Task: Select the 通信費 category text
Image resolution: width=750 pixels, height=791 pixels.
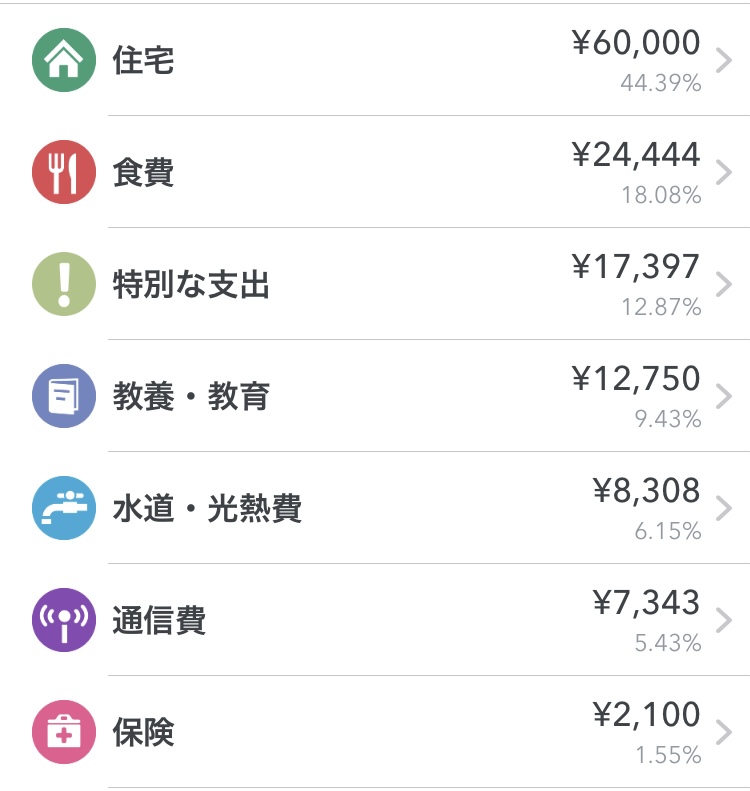Action: pyautogui.click(x=159, y=620)
